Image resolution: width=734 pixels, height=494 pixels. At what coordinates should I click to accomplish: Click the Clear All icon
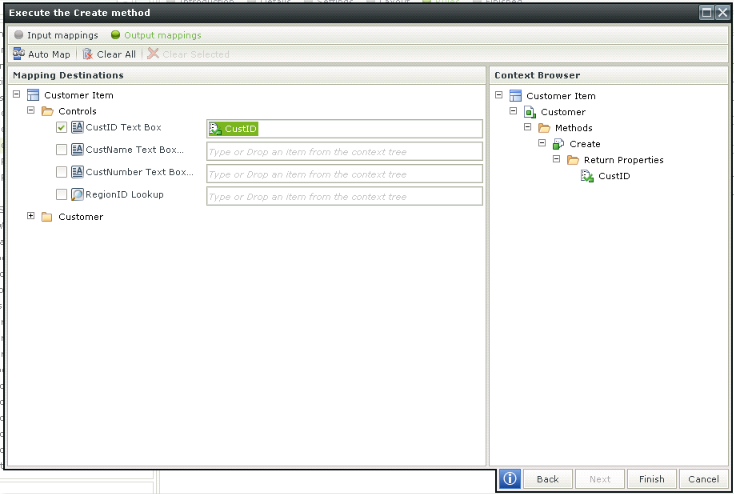[x=88, y=54]
